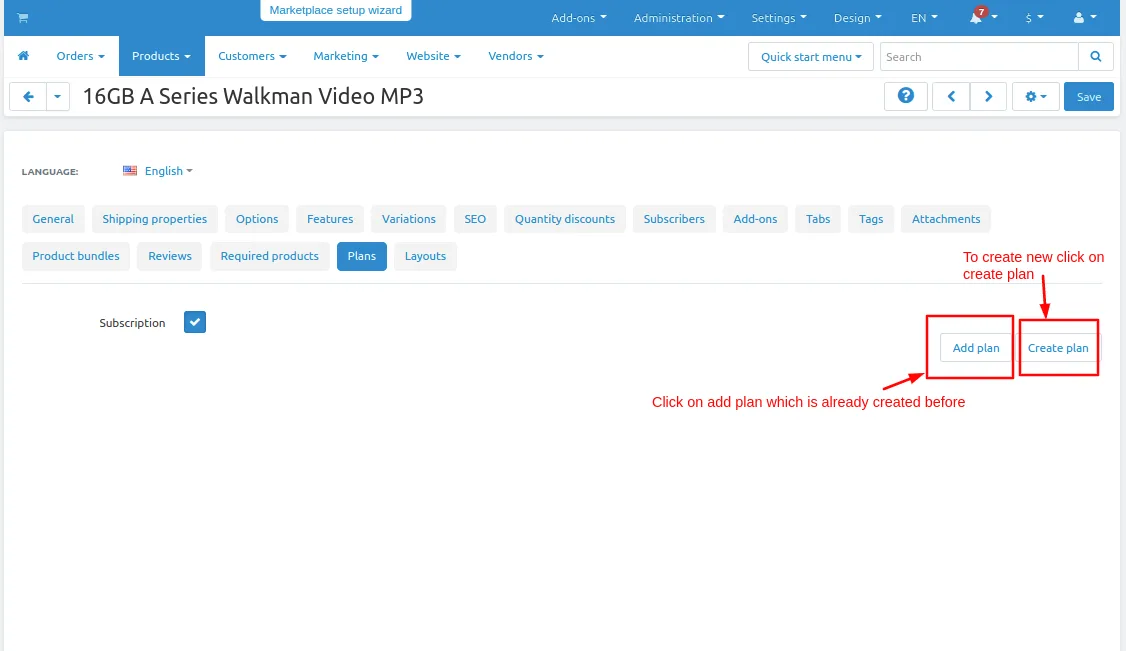Switch to the Product bundles tab

[x=76, y=256]
